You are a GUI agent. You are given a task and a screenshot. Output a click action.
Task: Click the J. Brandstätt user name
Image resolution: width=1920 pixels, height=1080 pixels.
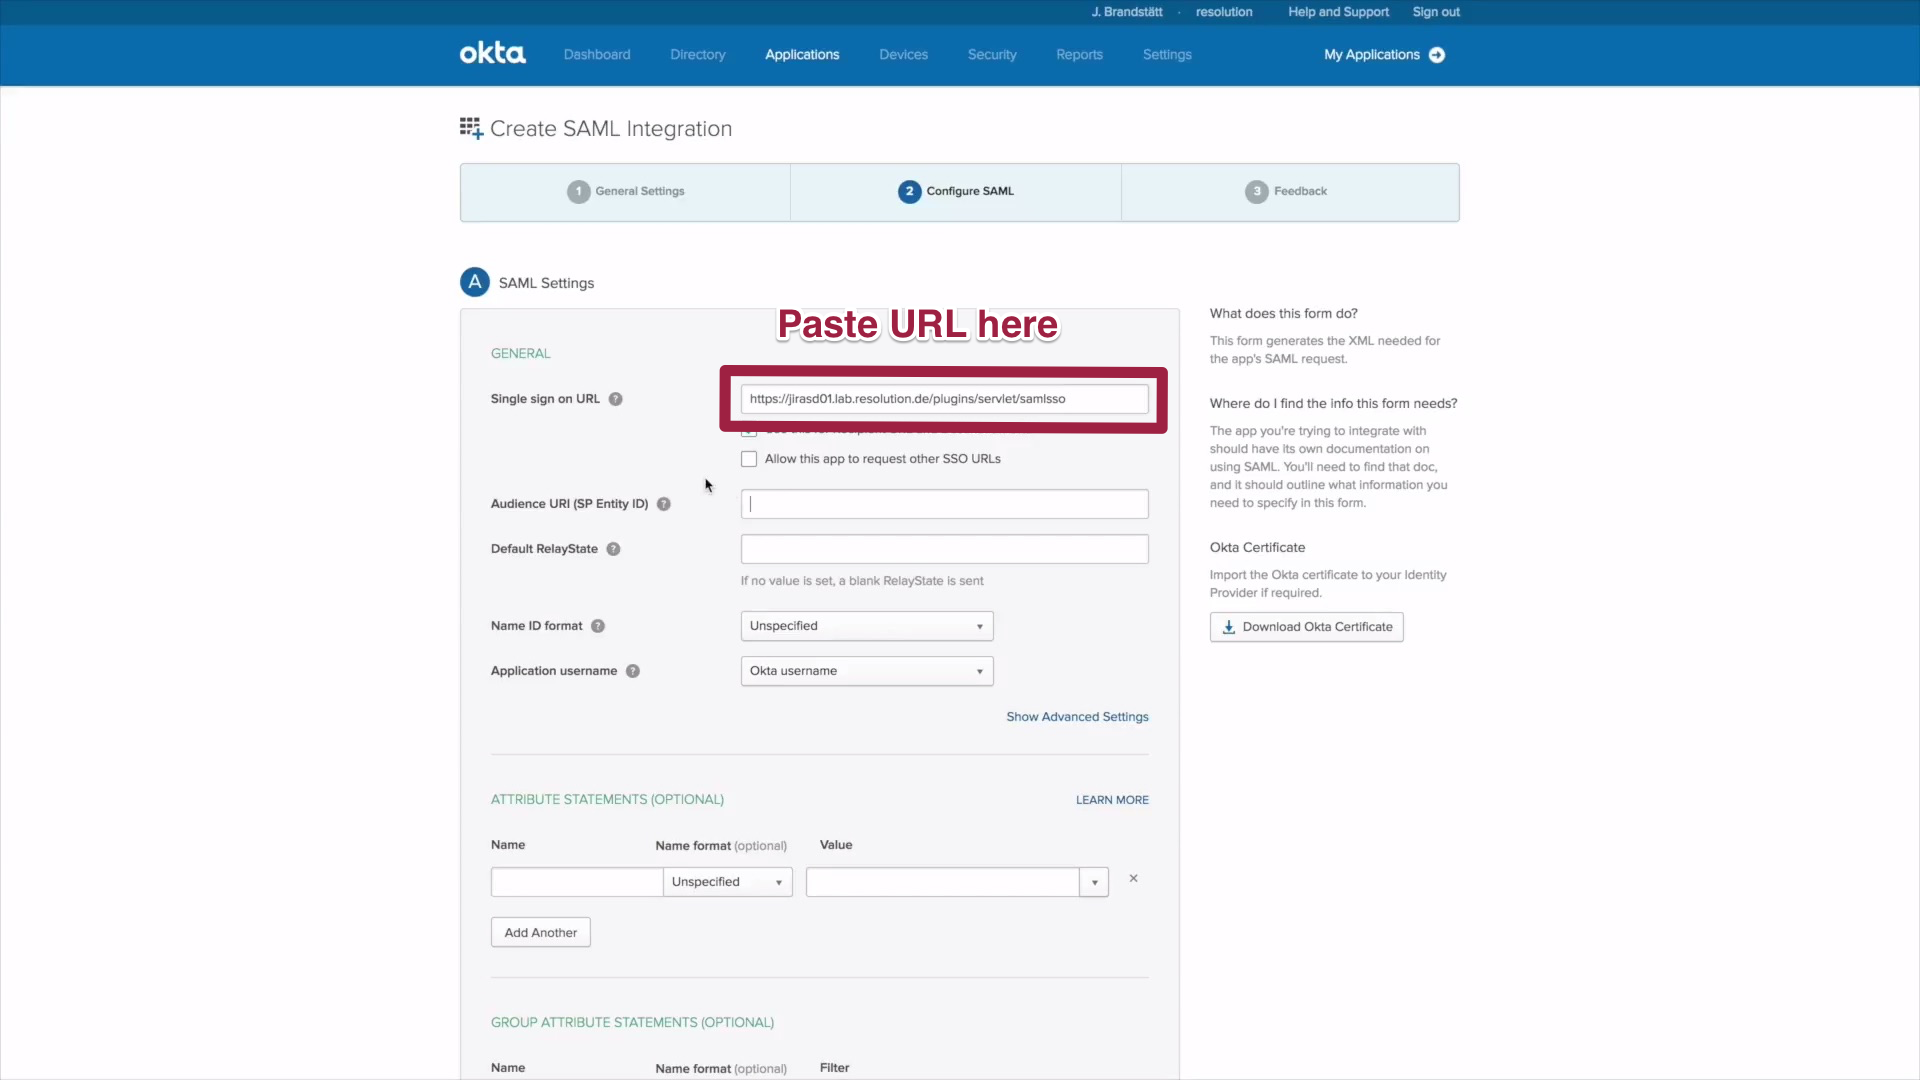1127,12
